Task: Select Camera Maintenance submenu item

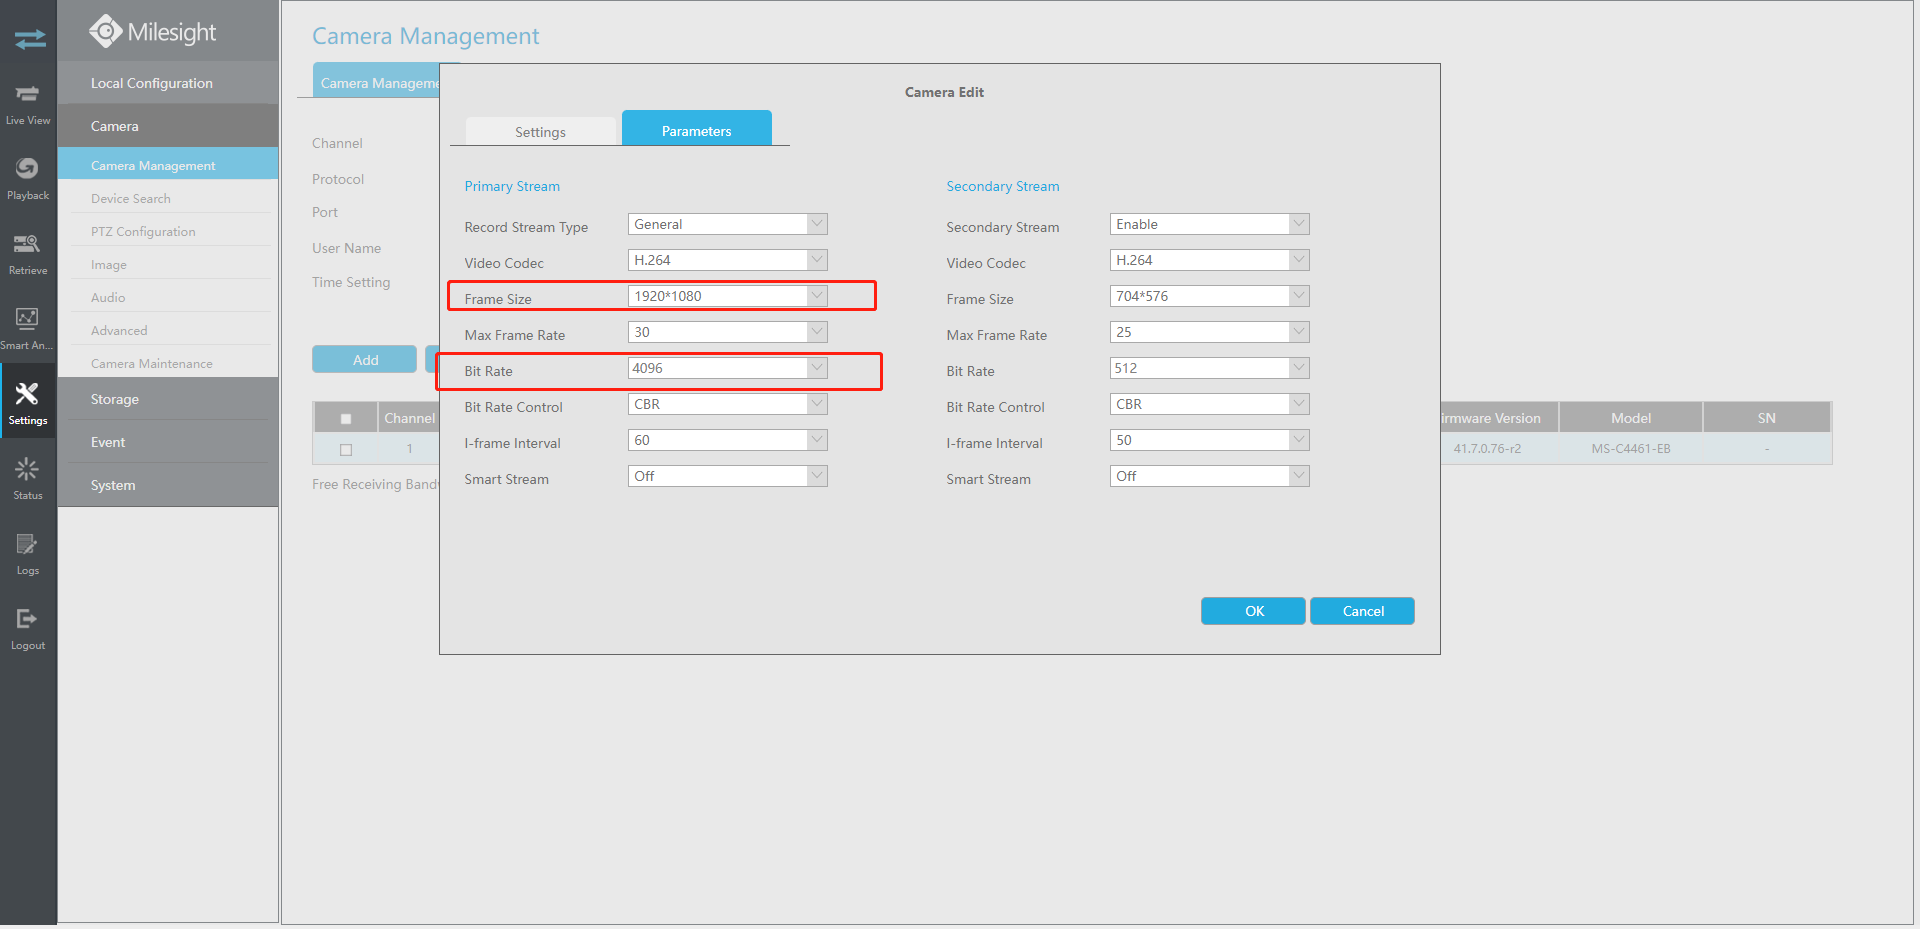Action: point(152,364)
